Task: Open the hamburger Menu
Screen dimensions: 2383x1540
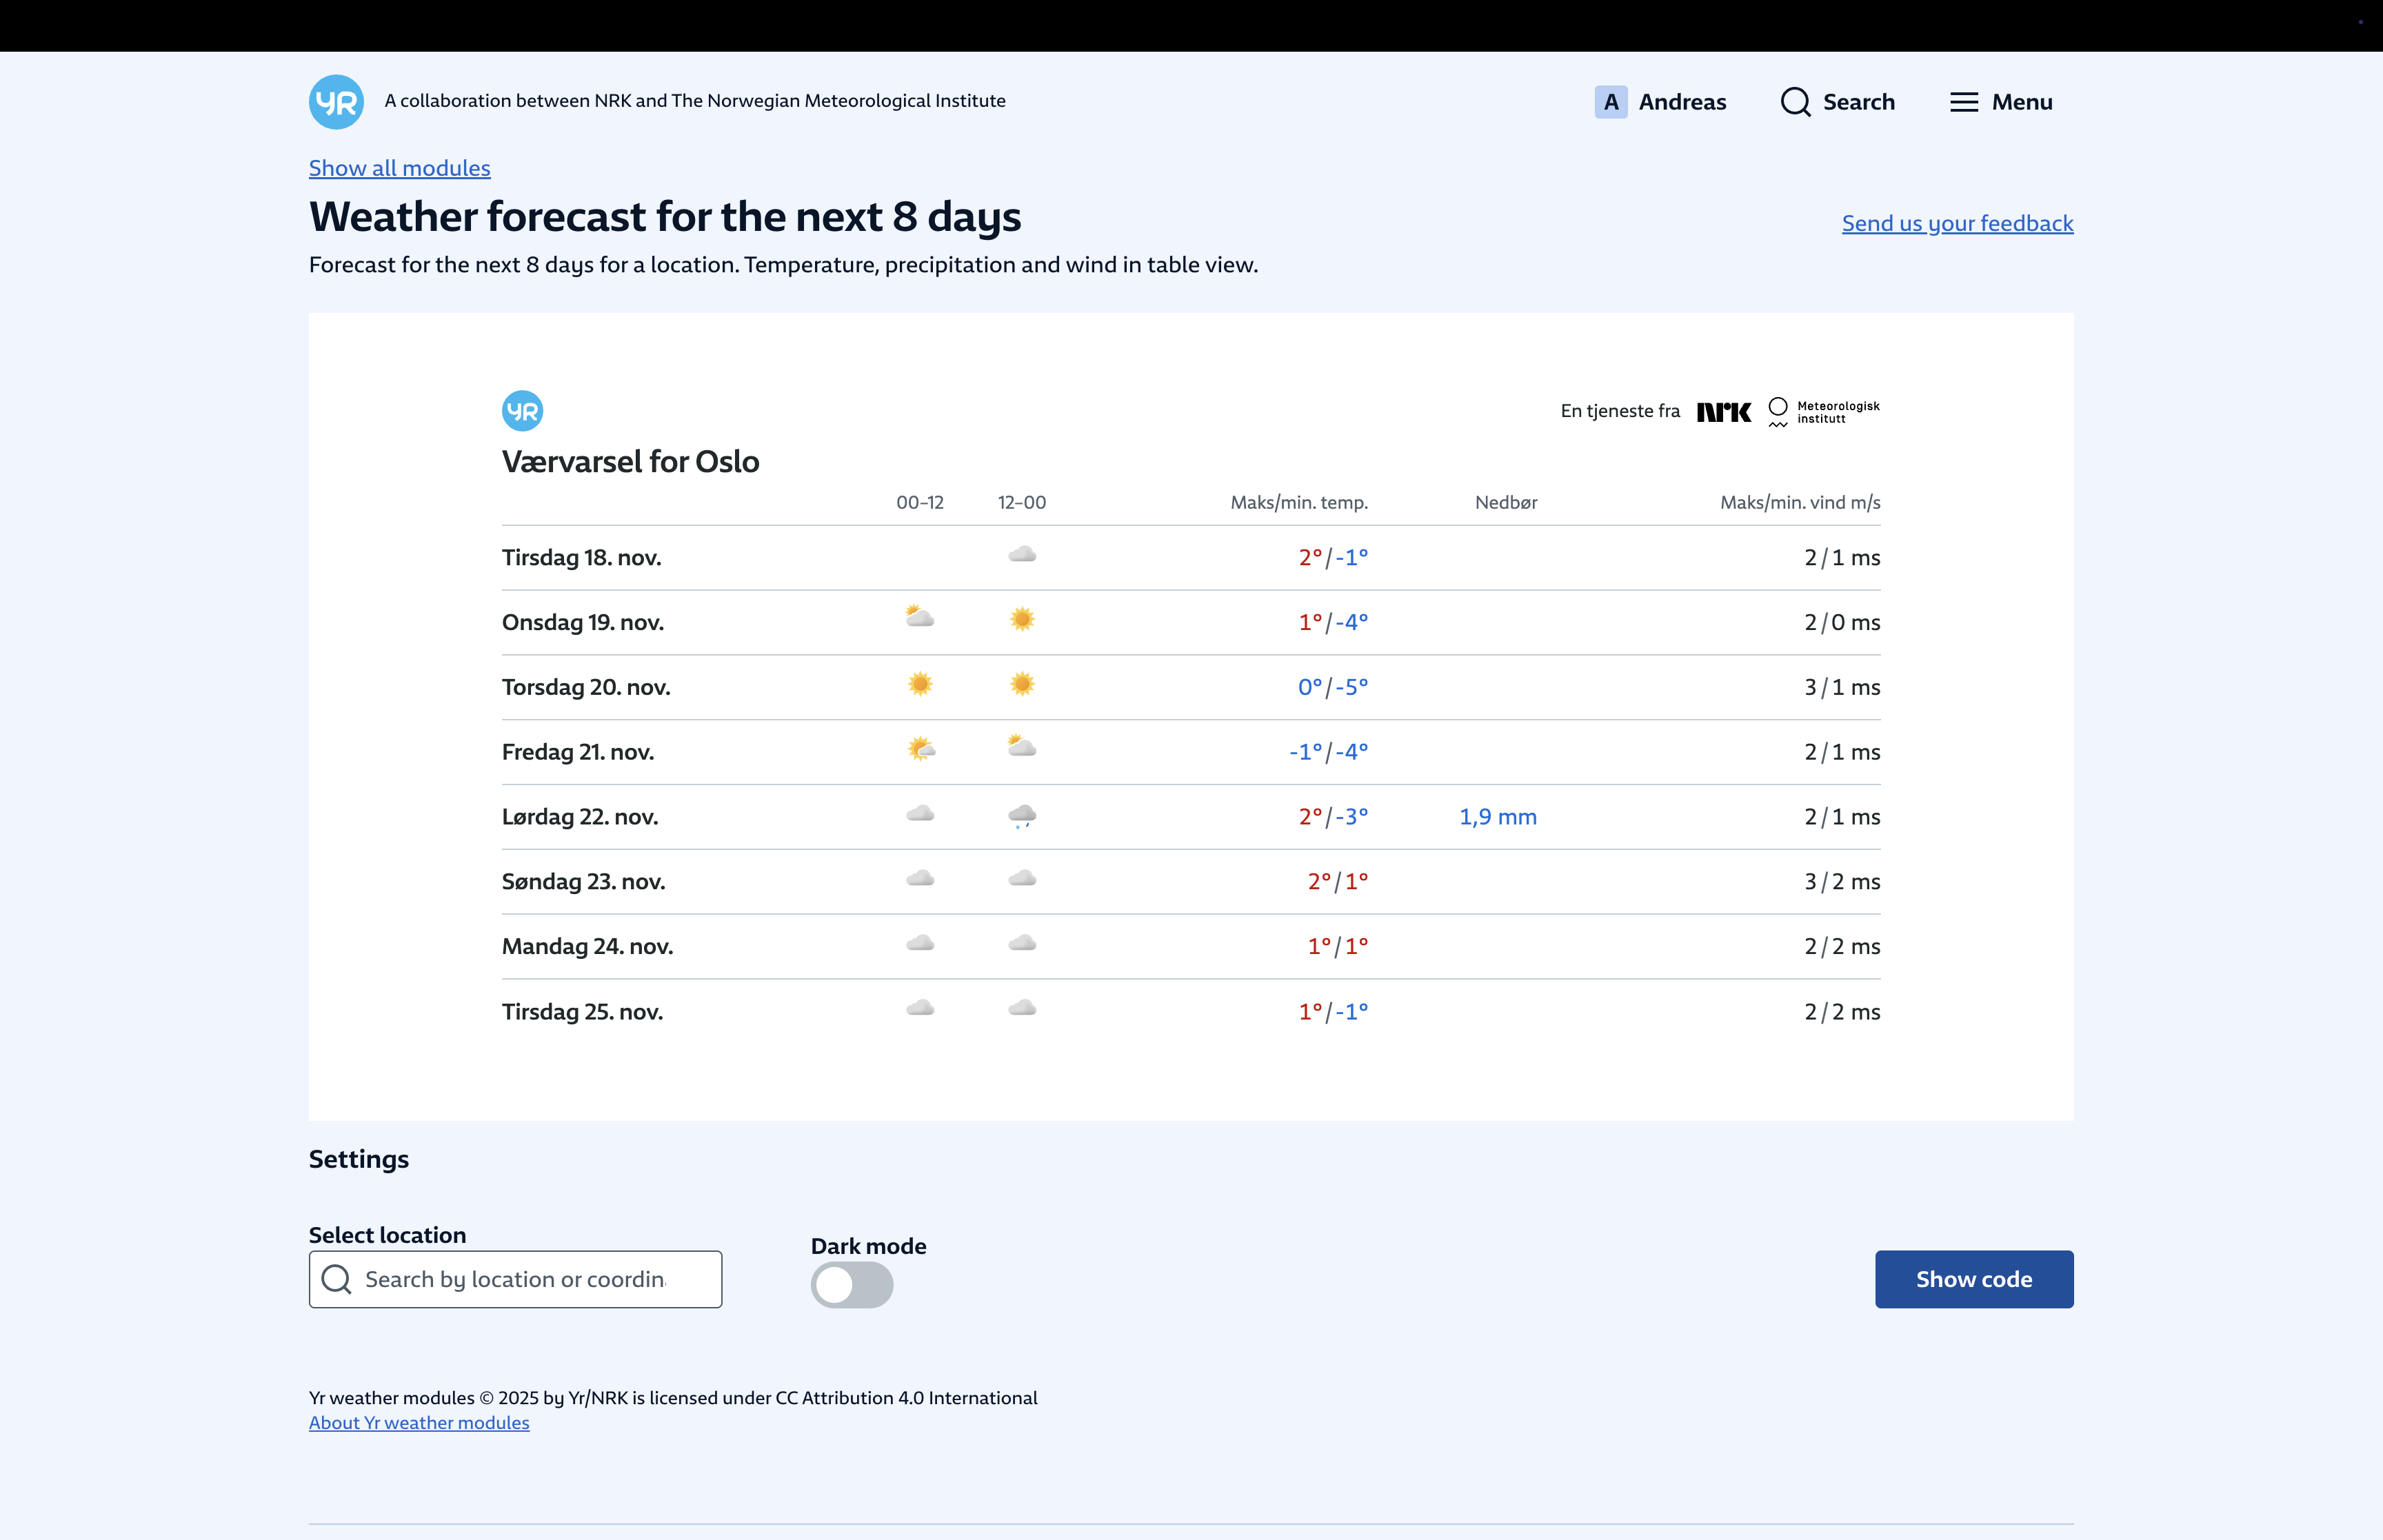Action: click(x=1999, y=102)
